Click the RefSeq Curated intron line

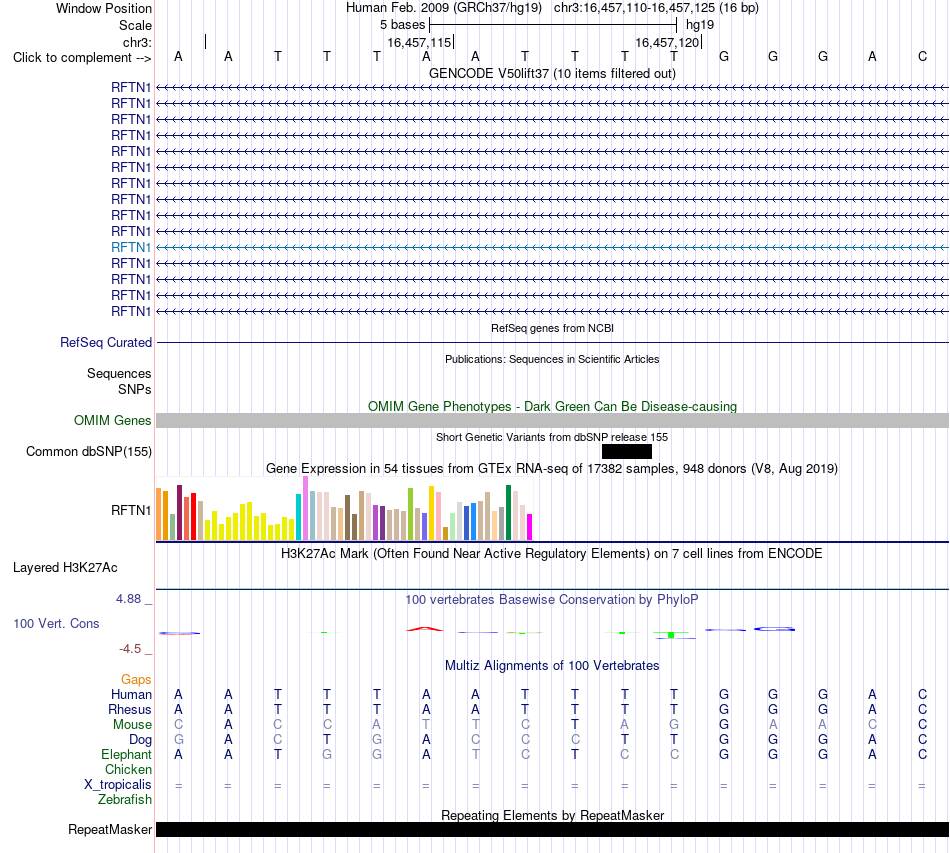(552, 342)
